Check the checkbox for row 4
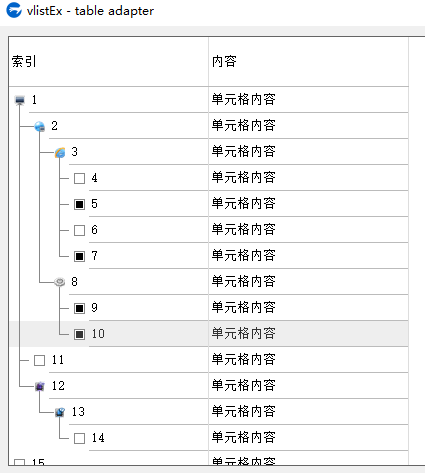The height and width of the screenshot is (473, 425). coord(79,178)
